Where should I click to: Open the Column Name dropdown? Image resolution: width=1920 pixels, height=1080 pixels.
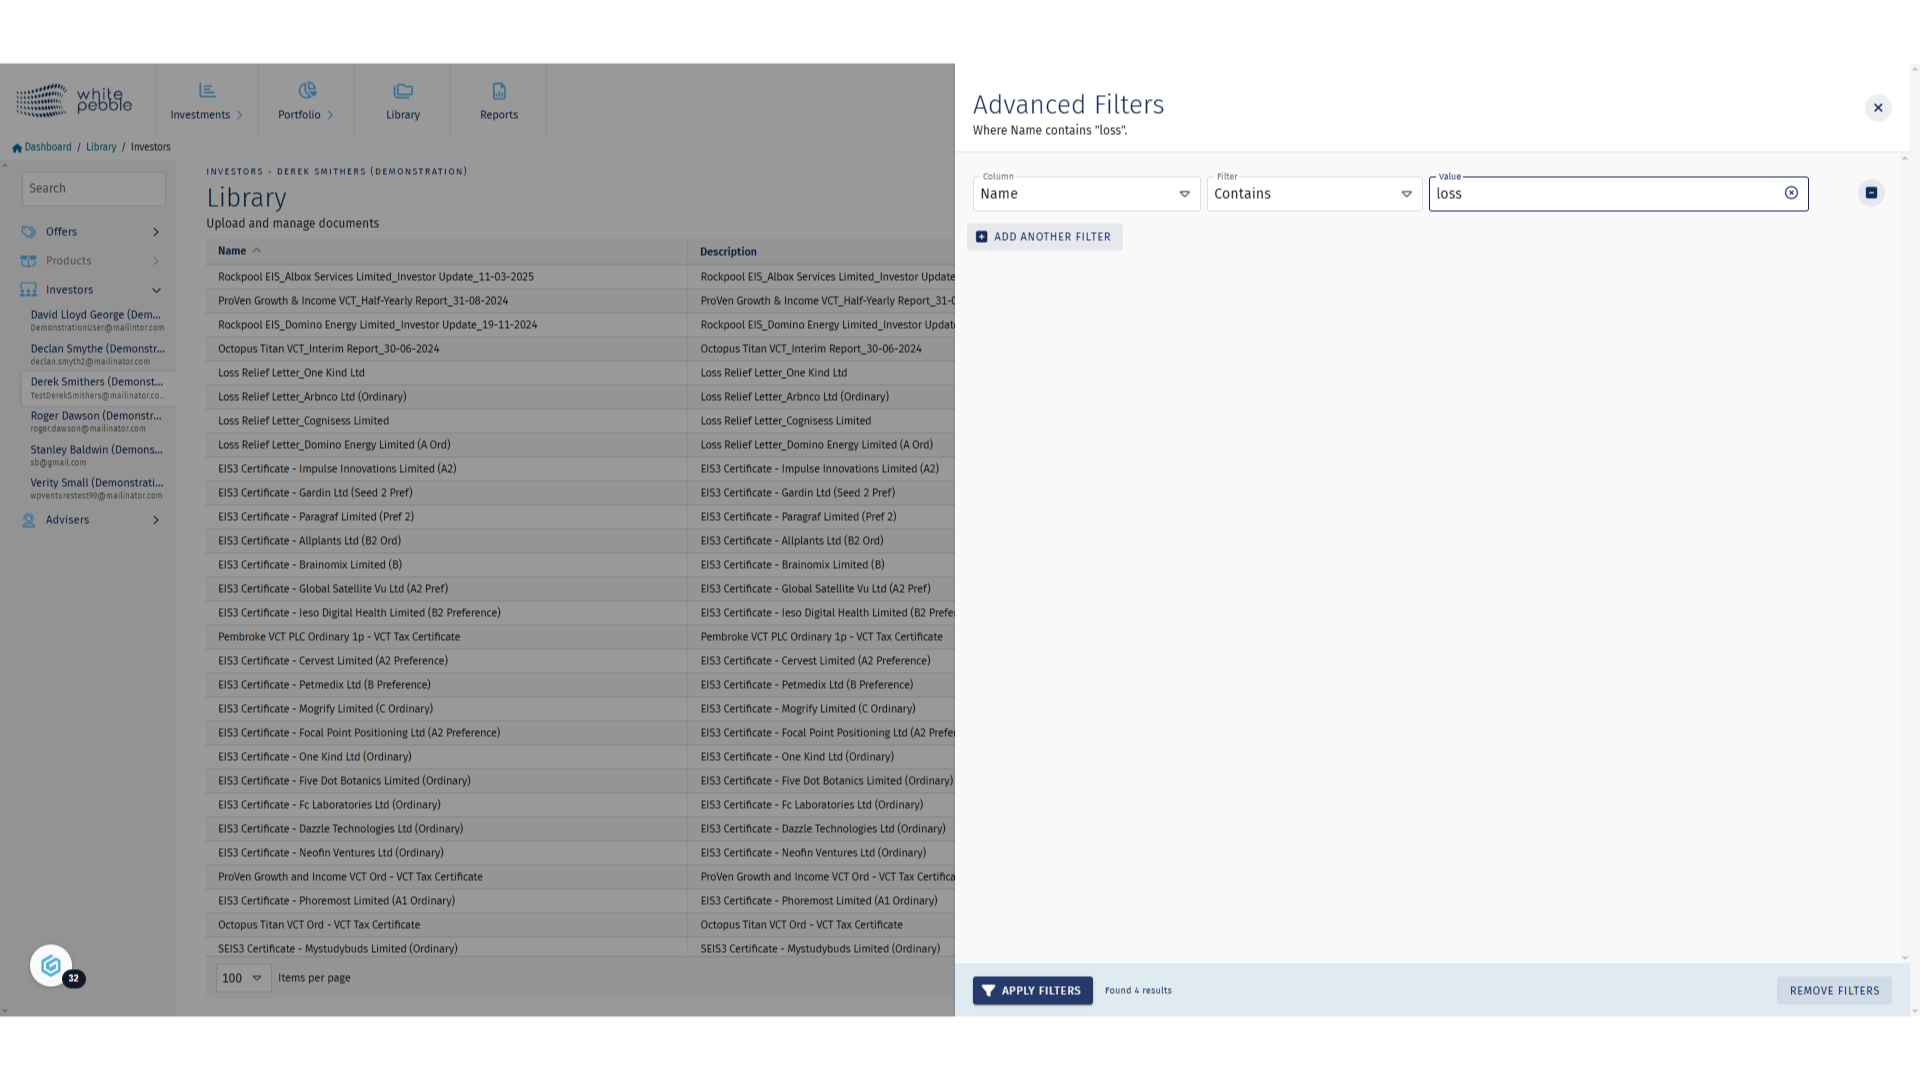click(x=1086, y=194)
